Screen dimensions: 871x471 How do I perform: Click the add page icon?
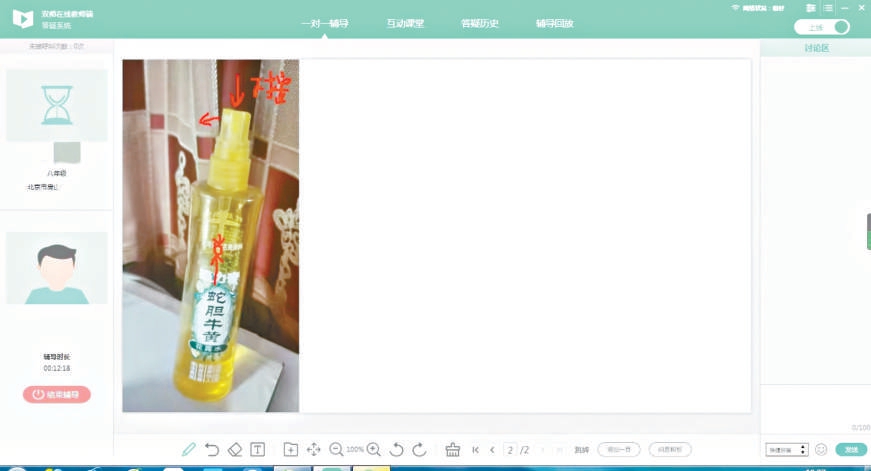tap(290, 450)
